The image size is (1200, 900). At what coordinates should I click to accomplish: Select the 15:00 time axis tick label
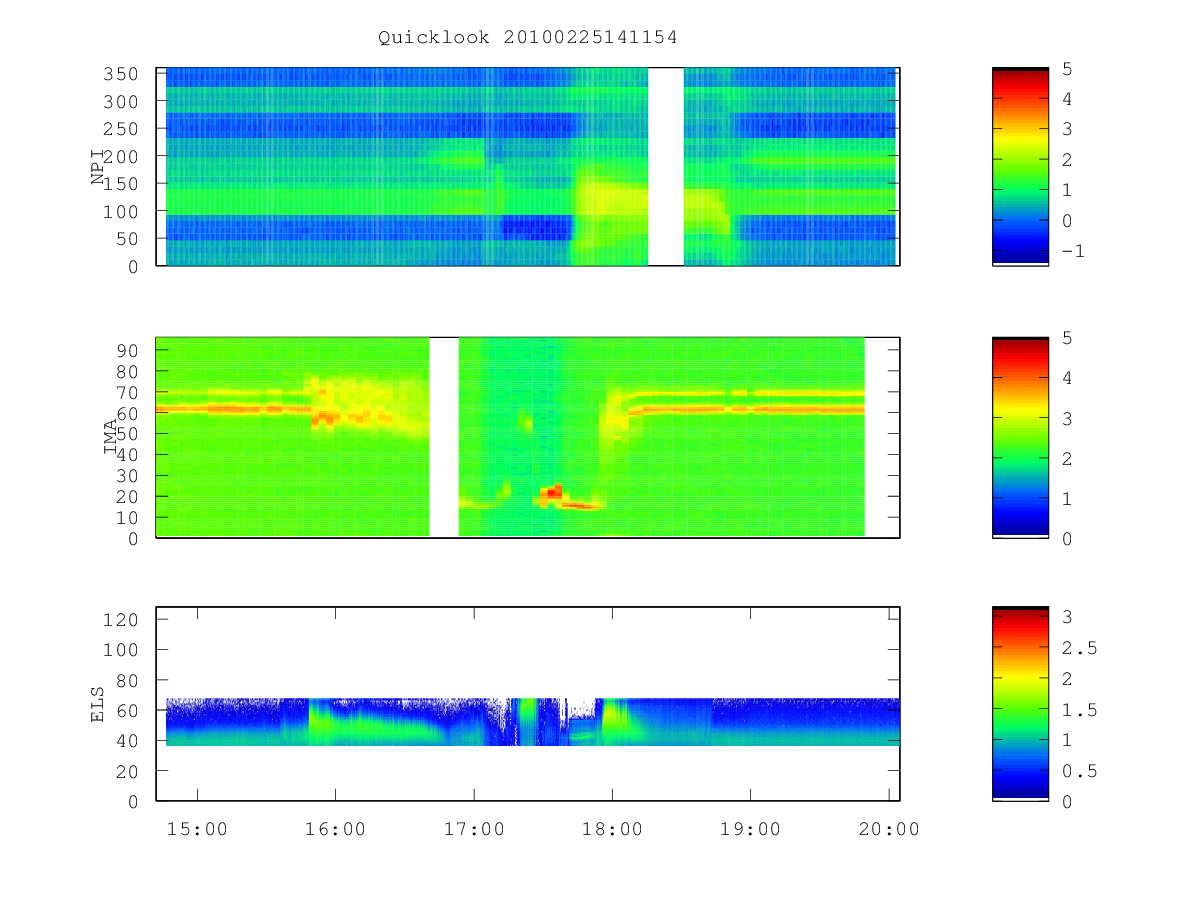pos(197,829)
